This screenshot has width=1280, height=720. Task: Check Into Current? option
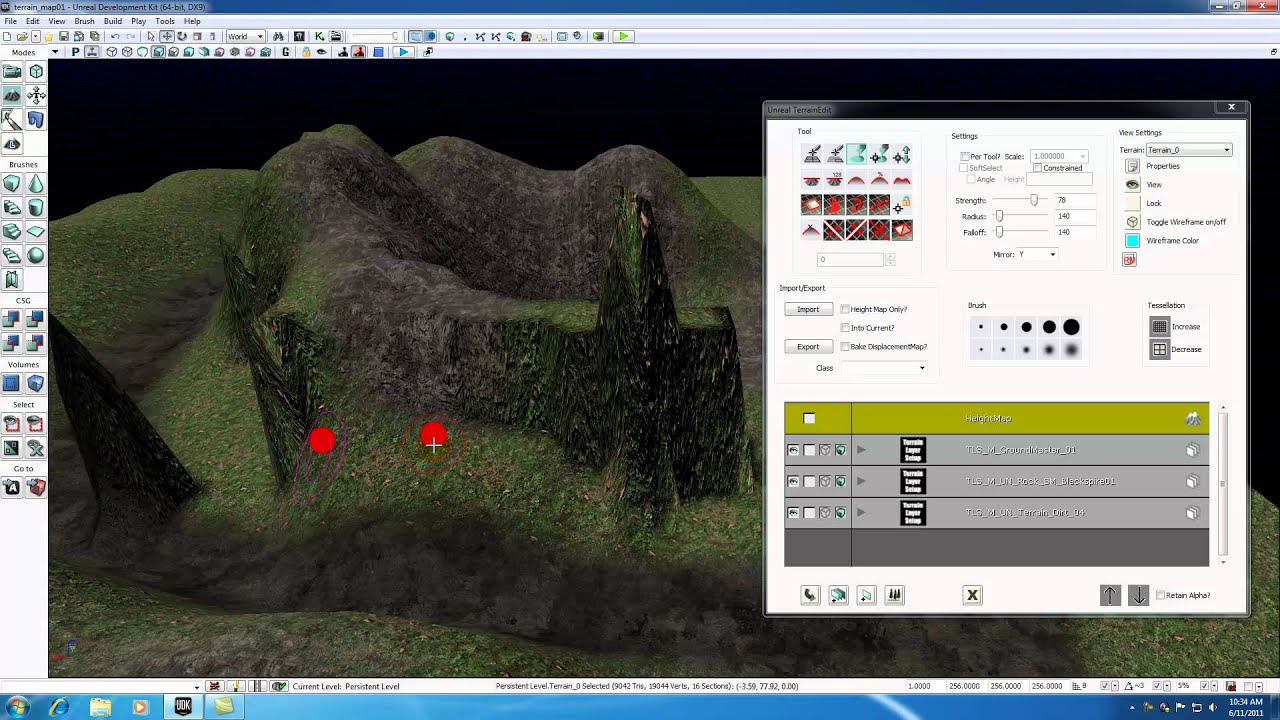pyautogui.click(x=845, y=328)
